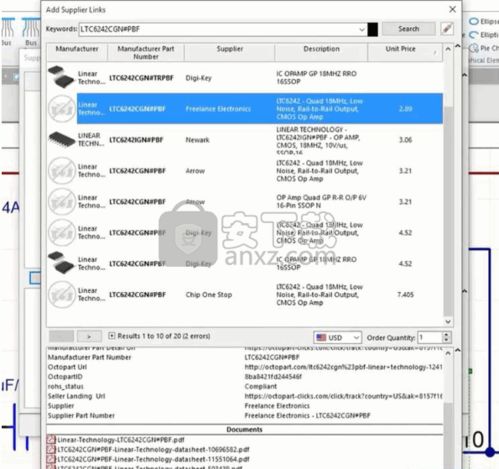Screen dimensions: 499x469
Task: Open the Keywords dropdown arrow
Action: click(362, 30)
